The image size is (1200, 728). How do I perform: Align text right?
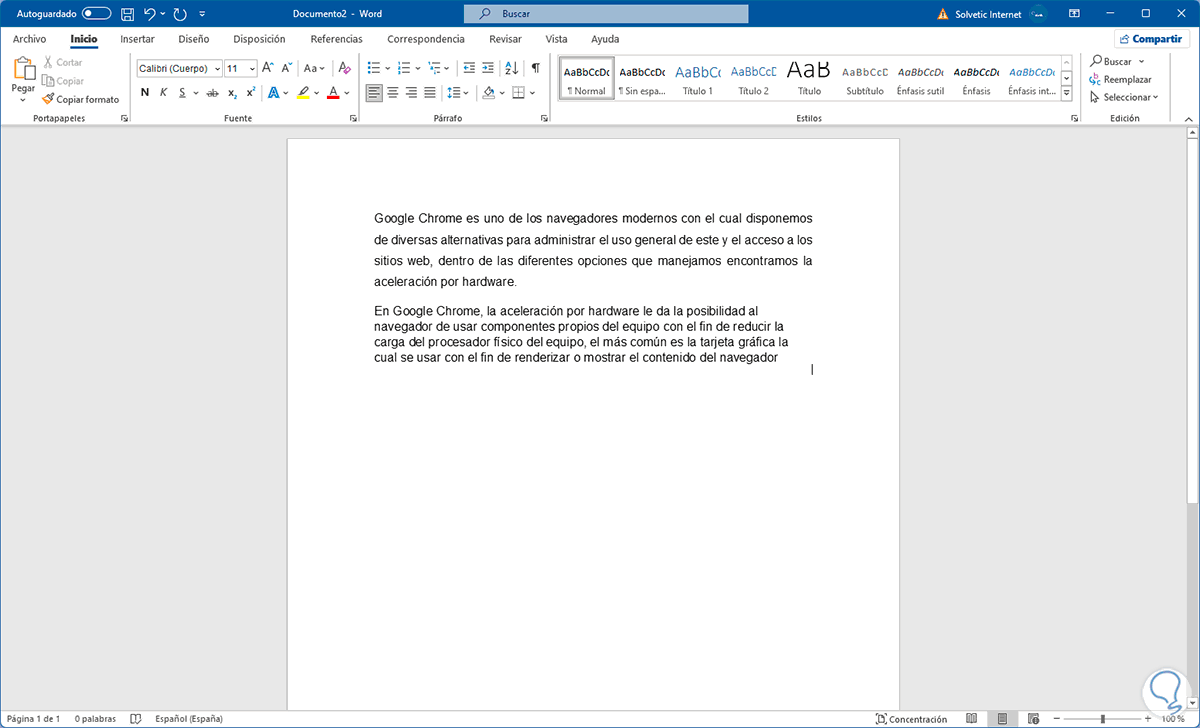click(x=411, y=92)
